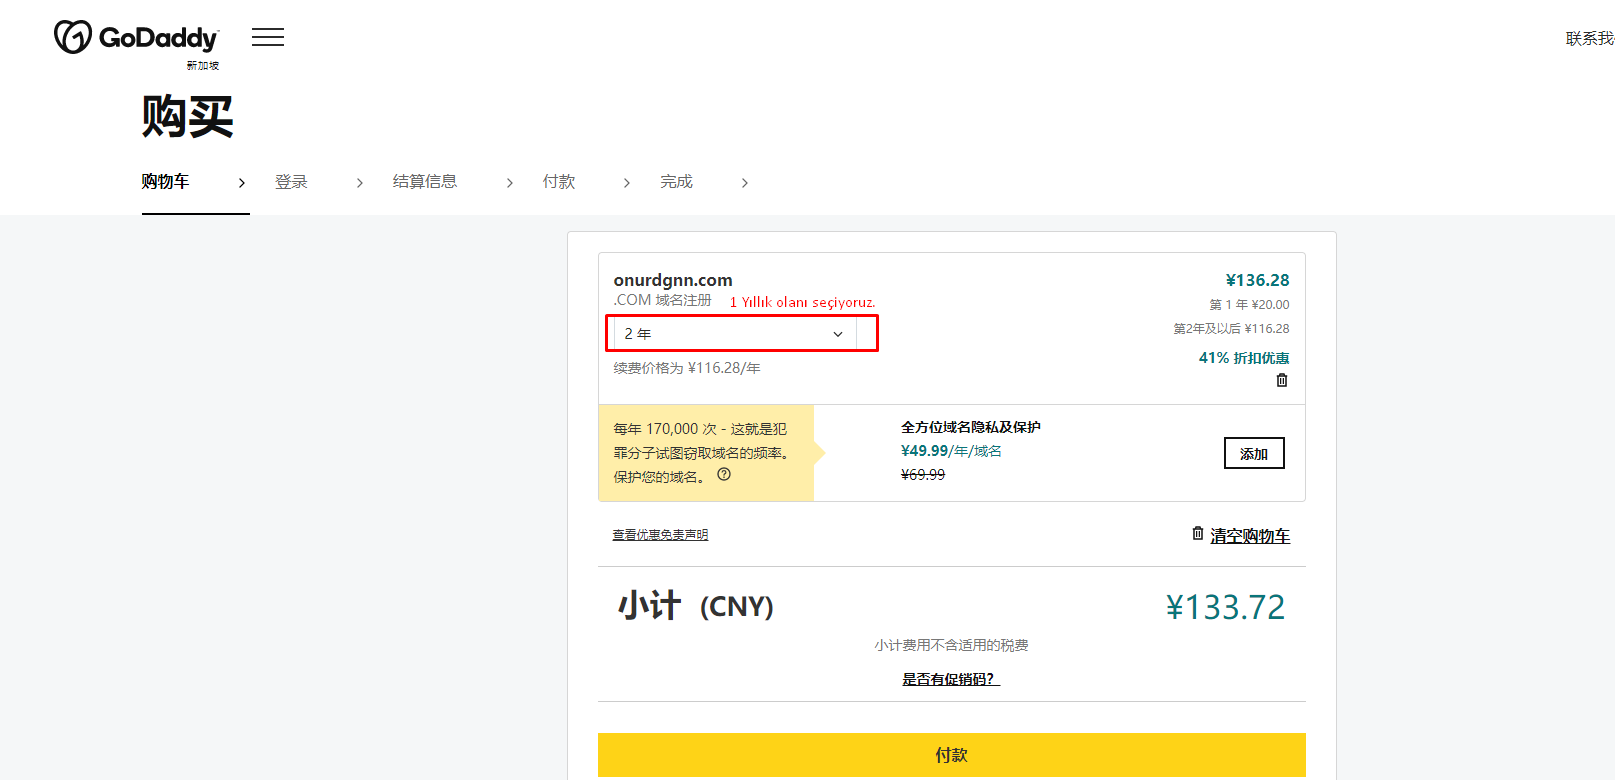The width and height of the screenshot is (1615, 780).
Task: Click 续费价格为 ¥116.28/年 text
Action: (687, 368)
